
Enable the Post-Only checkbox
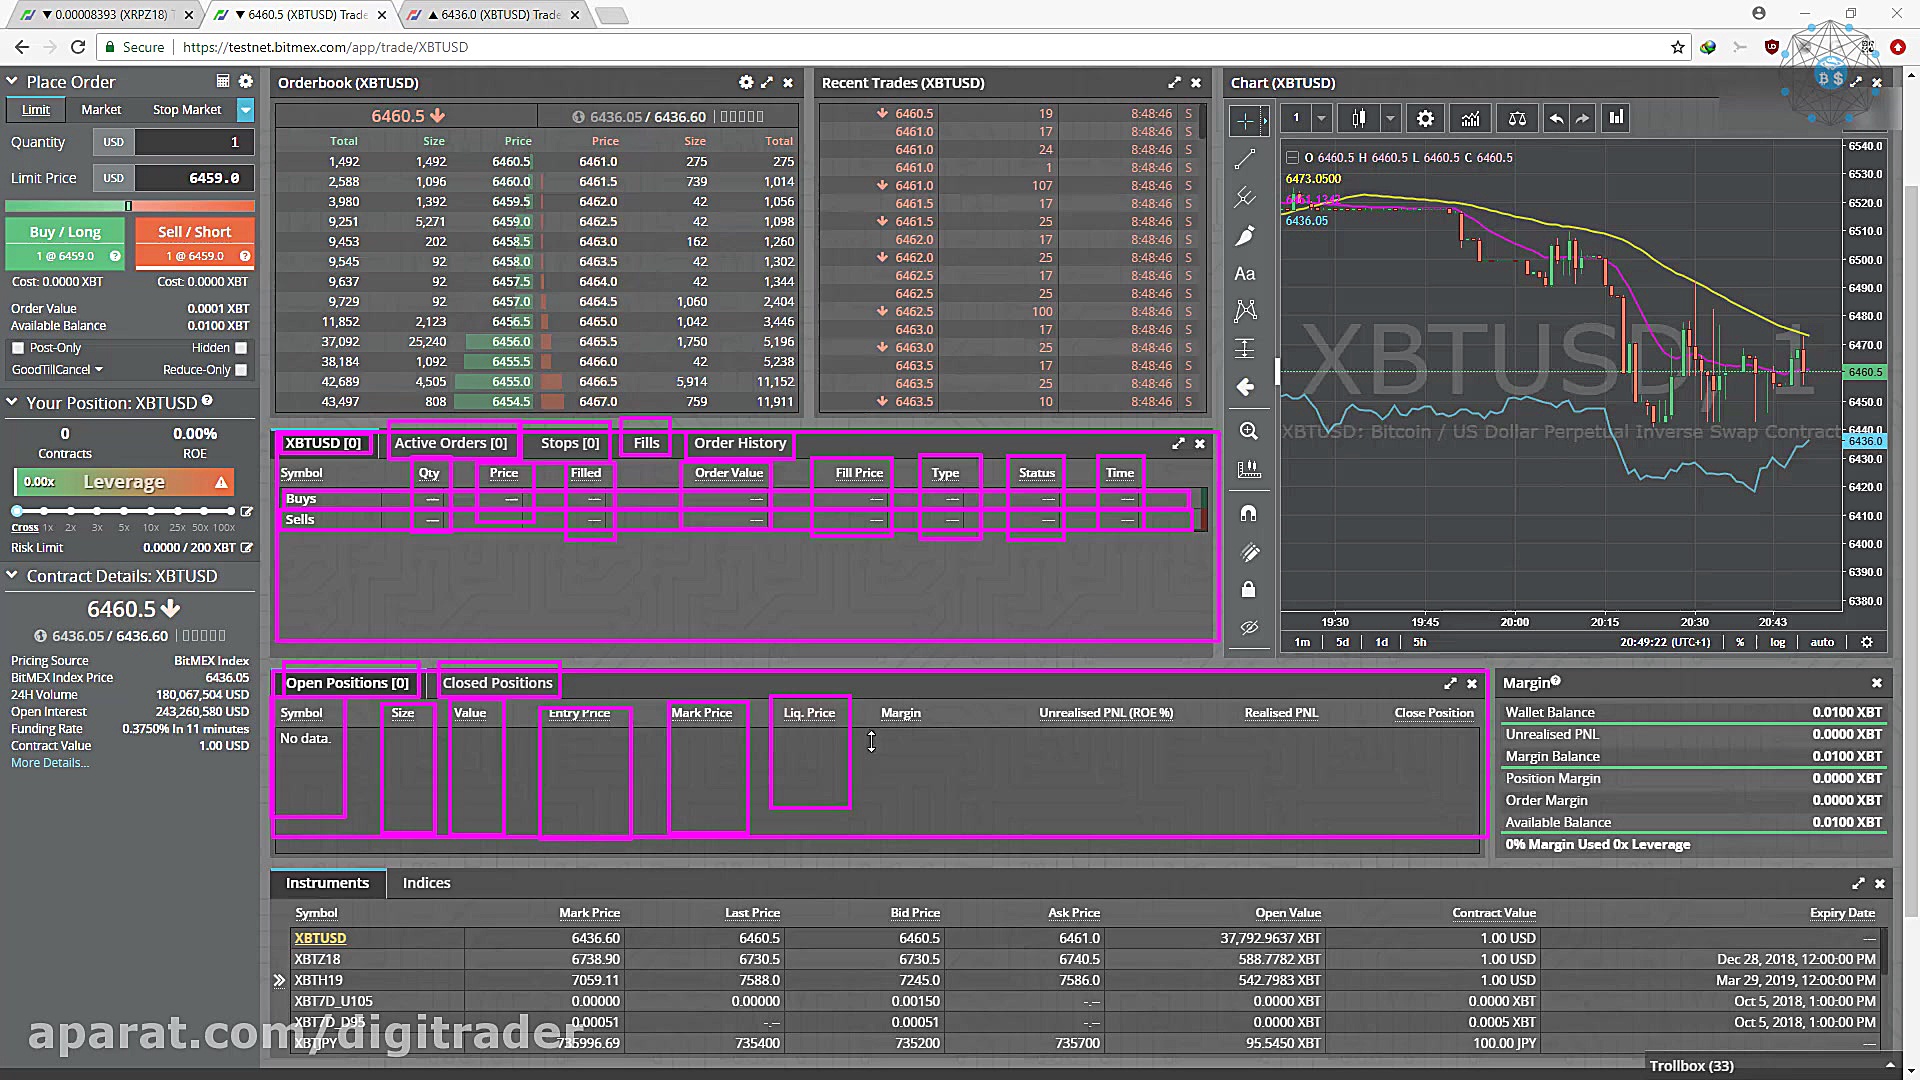click(x=18, y=348)
